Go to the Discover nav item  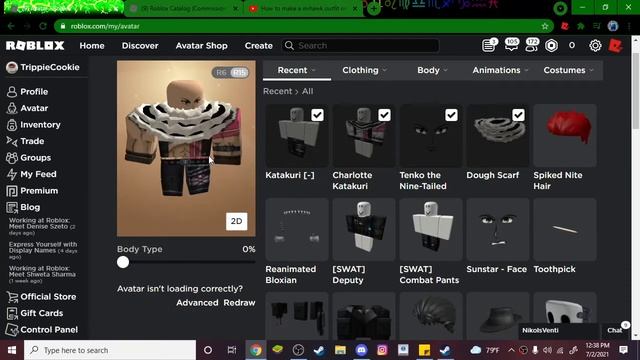coord(140,46)
